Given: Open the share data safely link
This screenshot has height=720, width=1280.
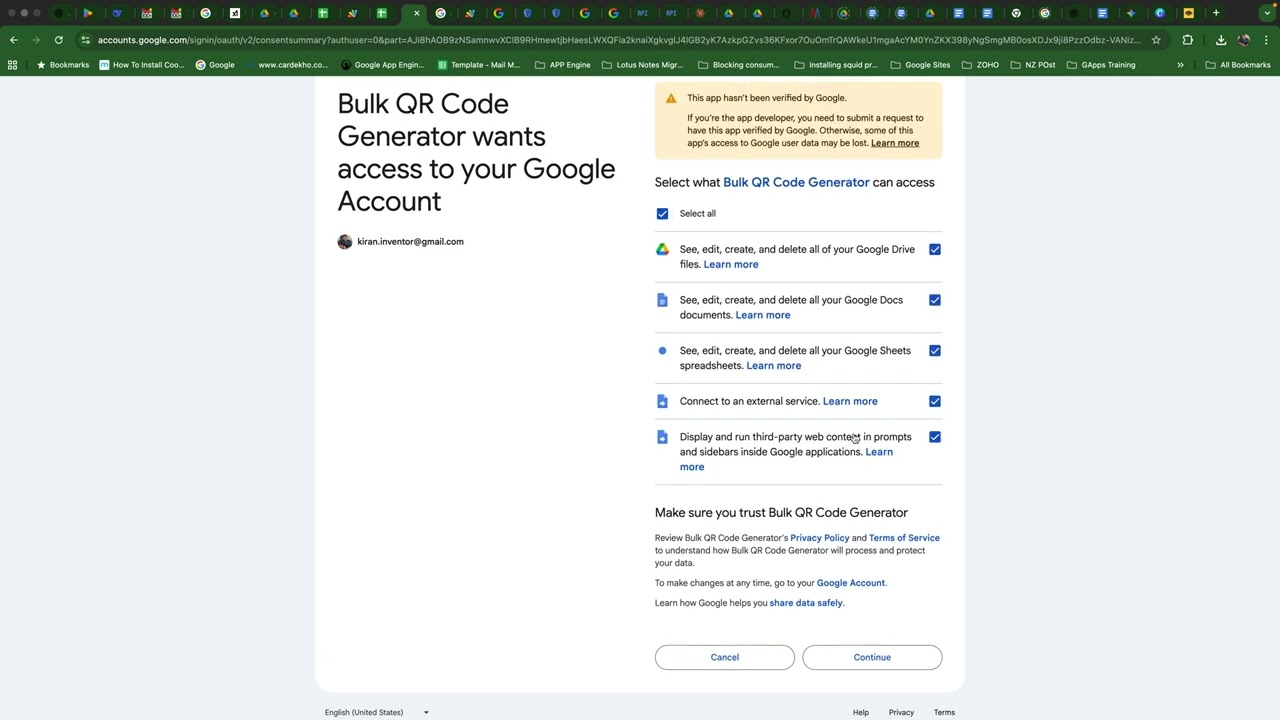Looking at the screenshot, I should coord(806,603).
